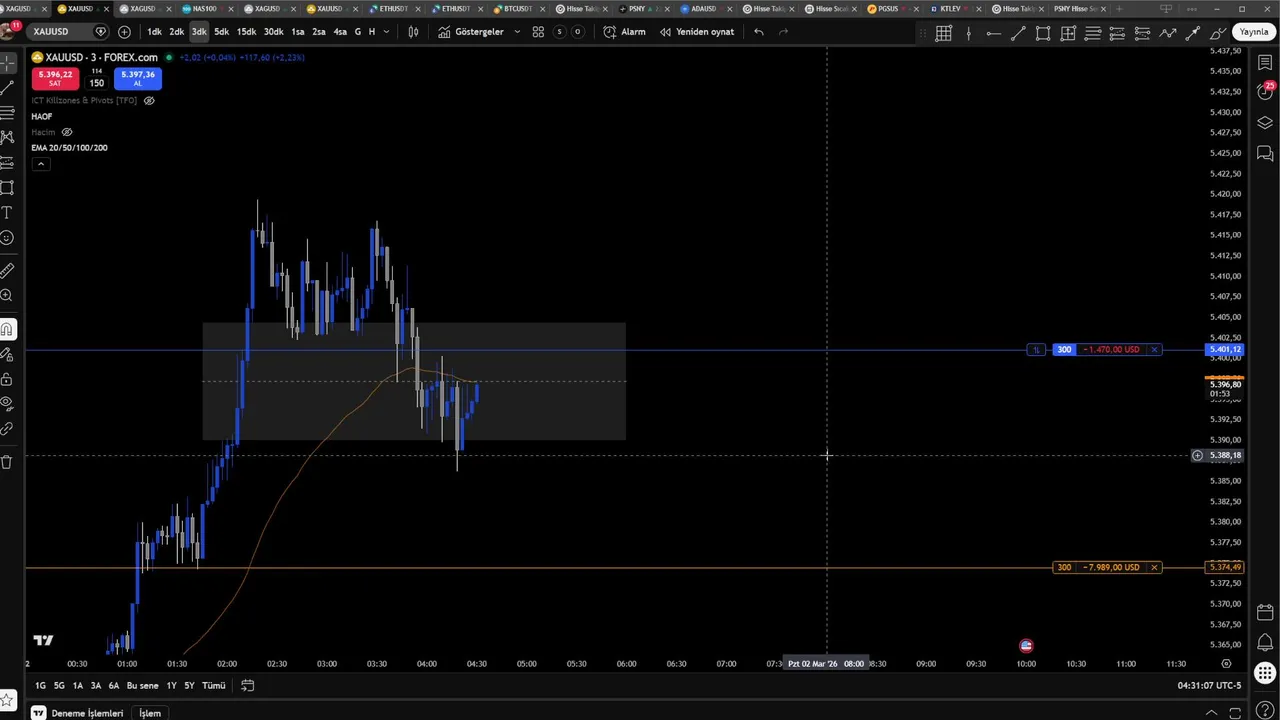The height and width of the screenshot is (720, 1280).
Task: Open the chat messages panel icon
Action: point(1265,154)
